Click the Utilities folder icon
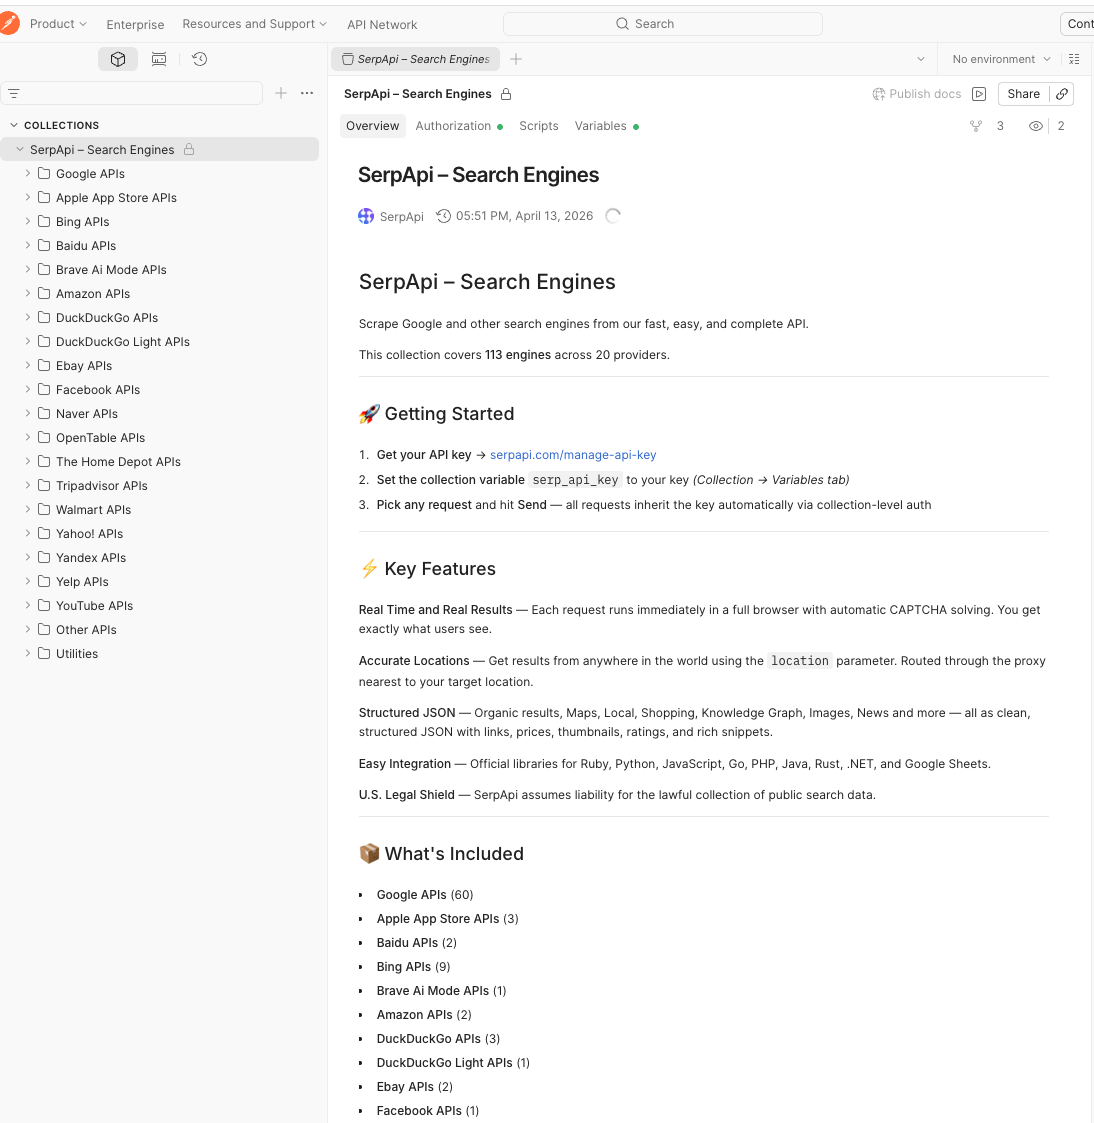This screenshot has height=1123, width=1094. point(44,653)
